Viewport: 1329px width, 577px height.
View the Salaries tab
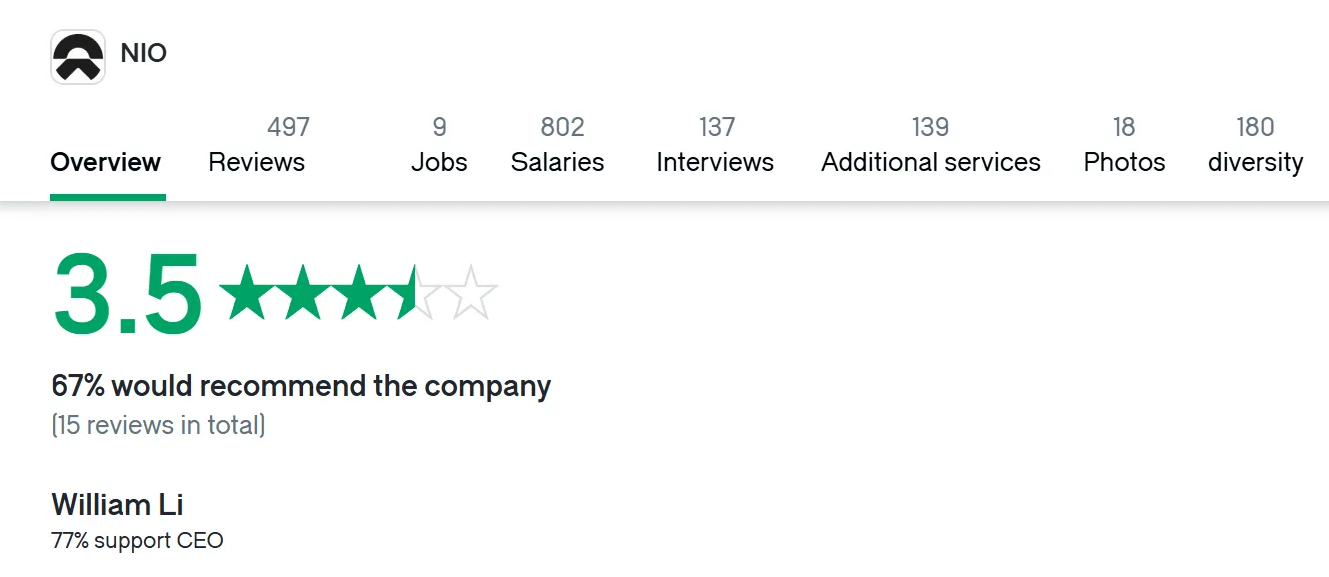(x=558, y=145)
